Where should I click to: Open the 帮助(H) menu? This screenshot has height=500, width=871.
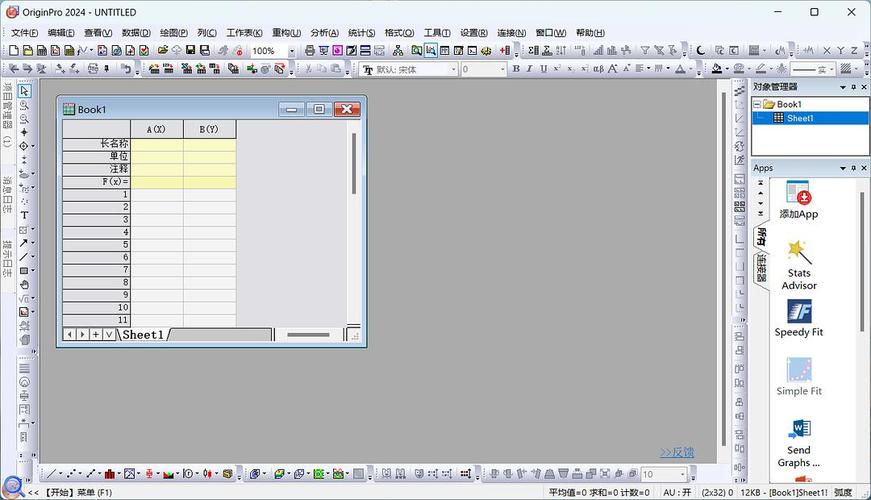pos(590,33)
